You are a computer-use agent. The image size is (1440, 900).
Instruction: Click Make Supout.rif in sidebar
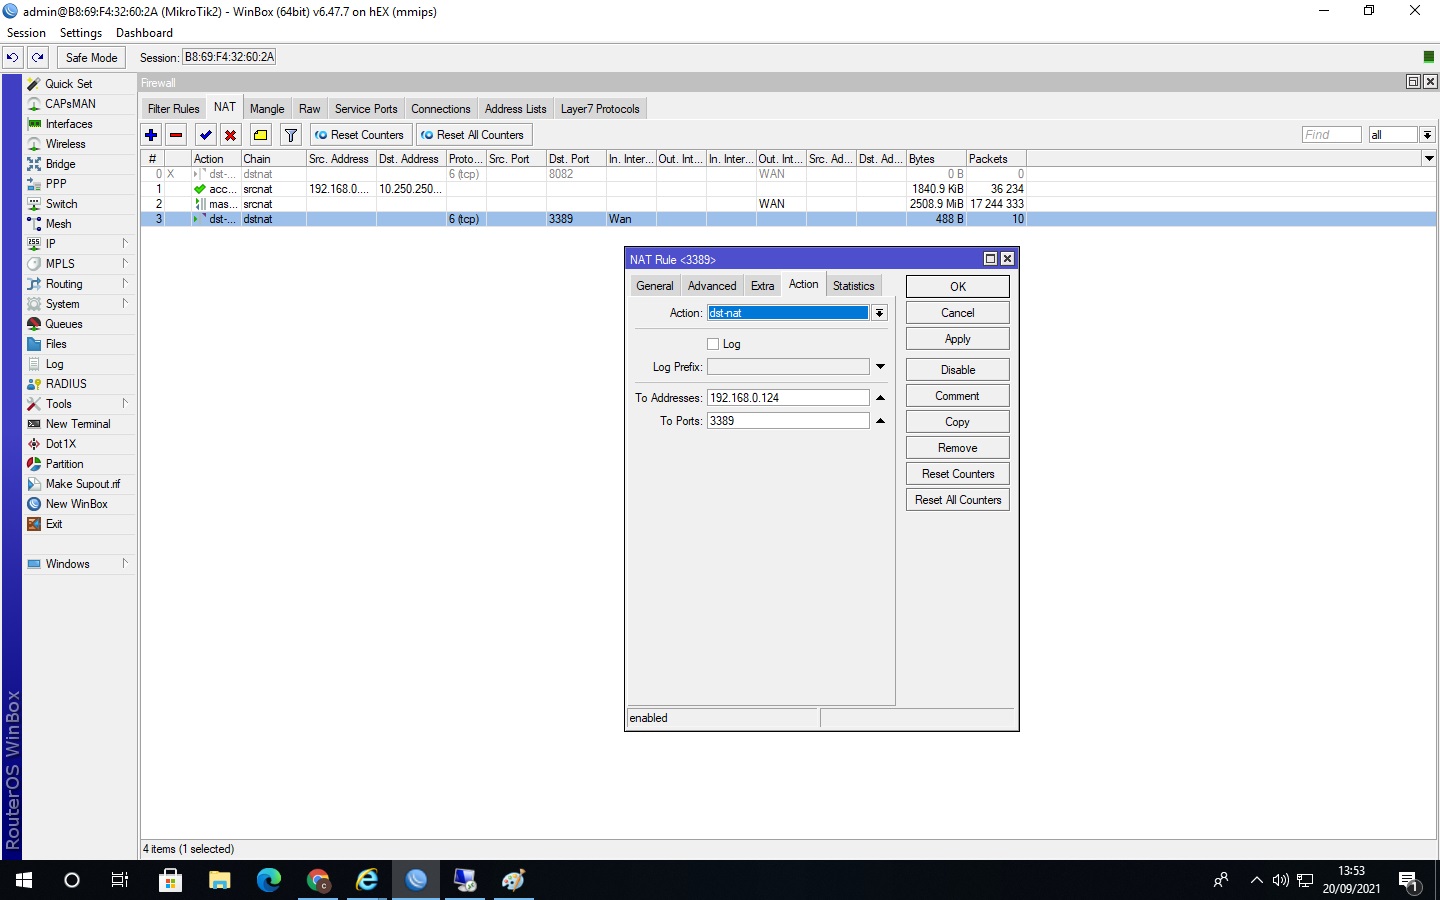point(82,484)
